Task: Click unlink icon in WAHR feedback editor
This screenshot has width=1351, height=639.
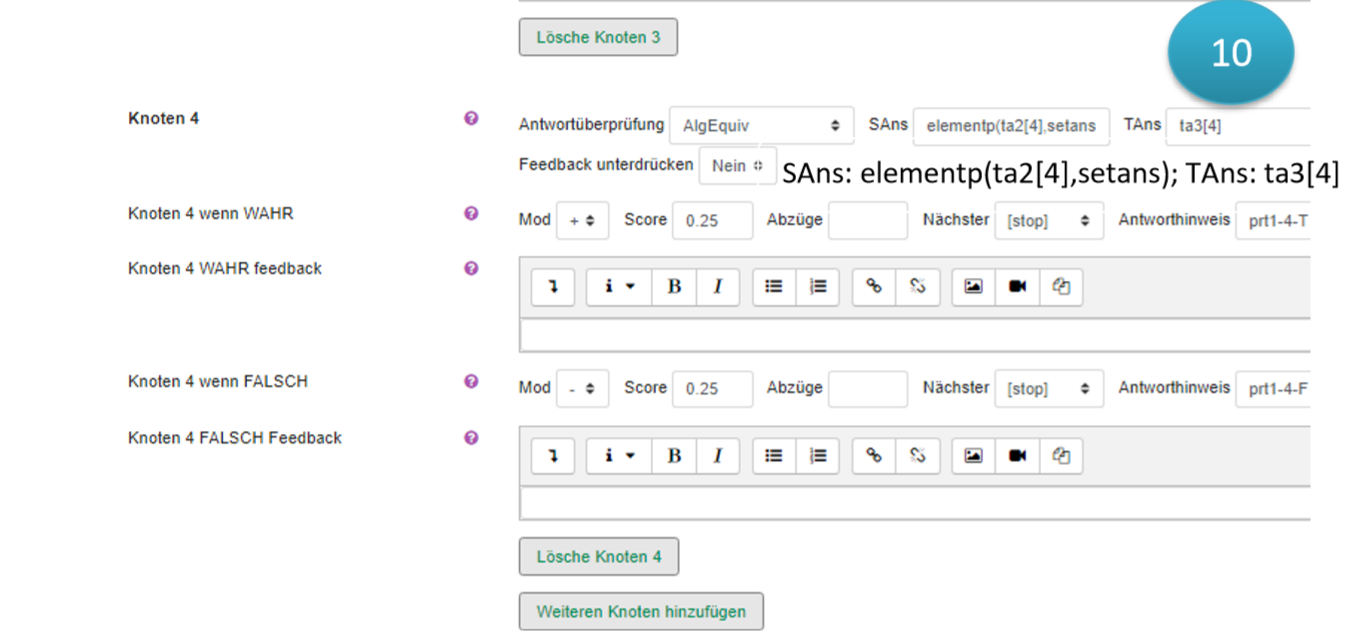Action: 918,287
